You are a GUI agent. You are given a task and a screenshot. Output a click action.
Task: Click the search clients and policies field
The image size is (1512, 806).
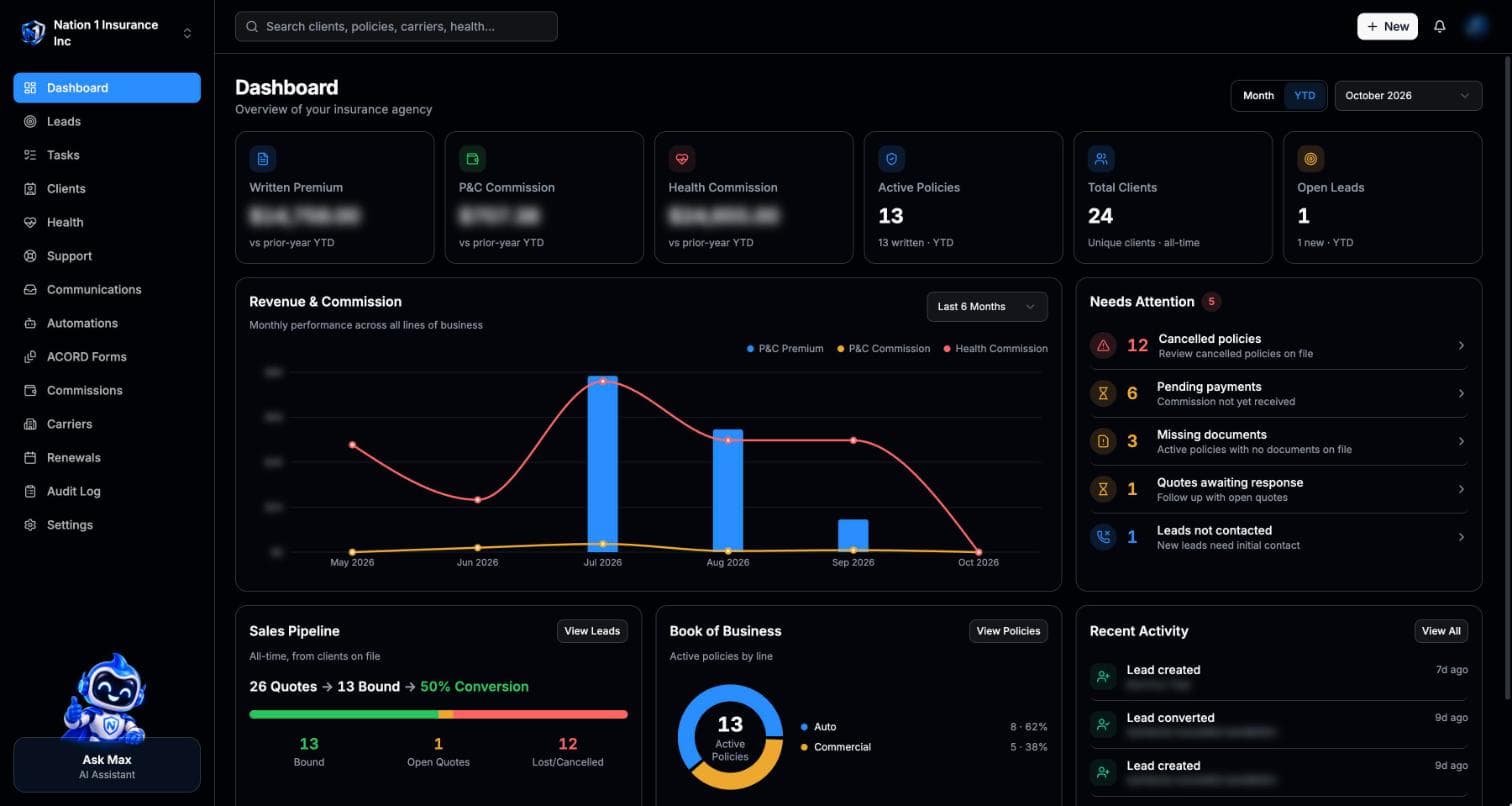tap(396, 27)
